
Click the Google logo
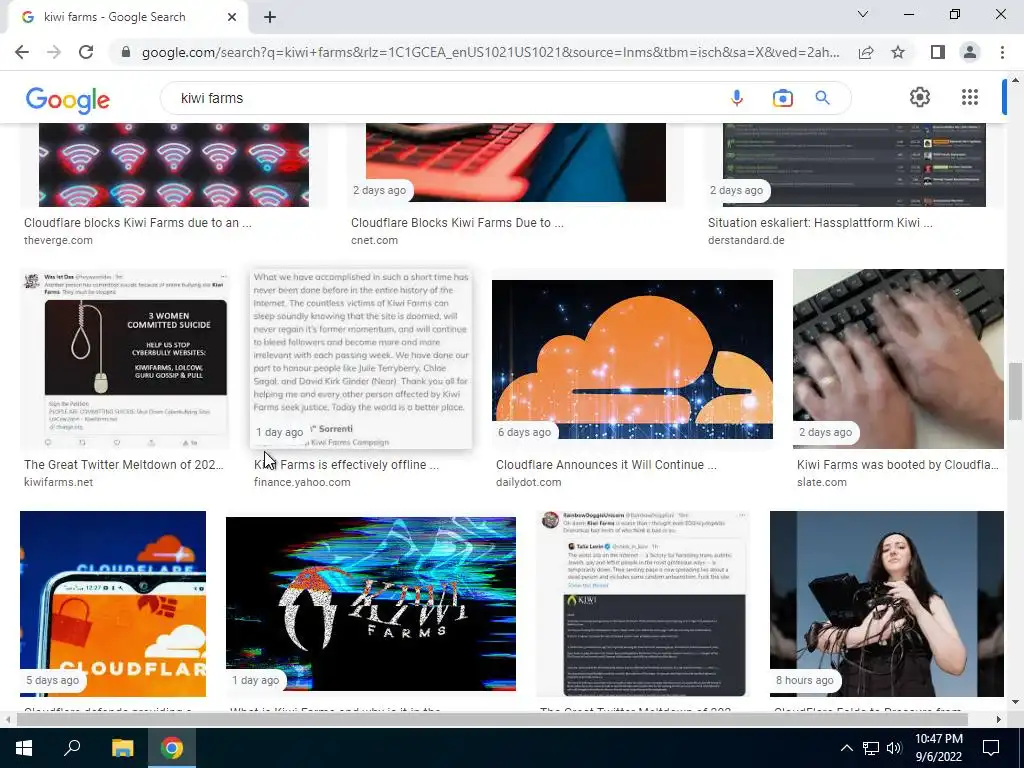click(67, 100)
